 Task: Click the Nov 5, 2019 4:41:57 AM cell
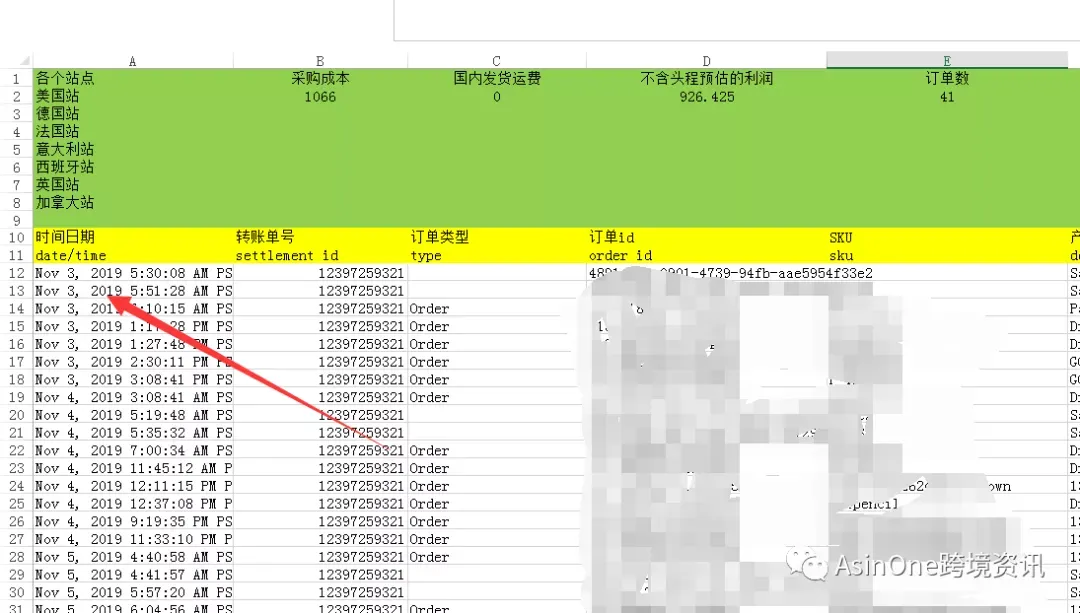pyautogui.click(x=133, y=575)
